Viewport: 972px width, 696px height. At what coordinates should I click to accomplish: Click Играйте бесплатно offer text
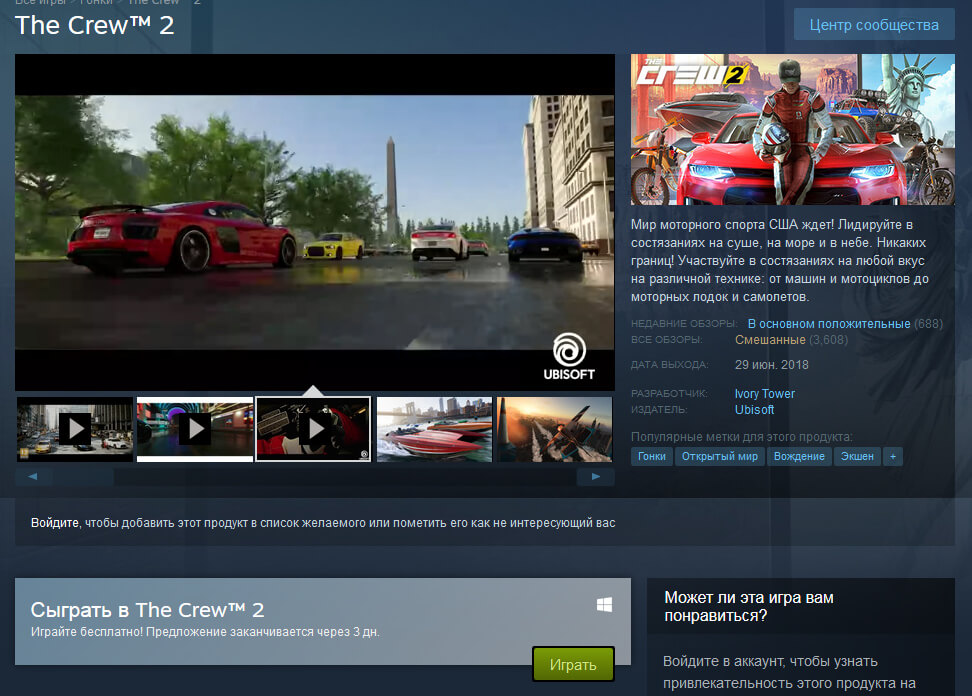tap(205, 632)
